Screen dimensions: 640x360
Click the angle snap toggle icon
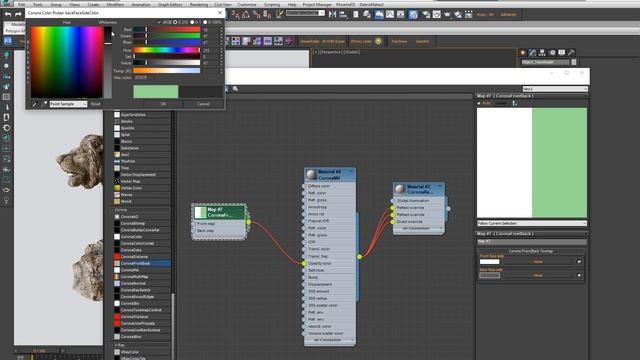tap(246, 14)
